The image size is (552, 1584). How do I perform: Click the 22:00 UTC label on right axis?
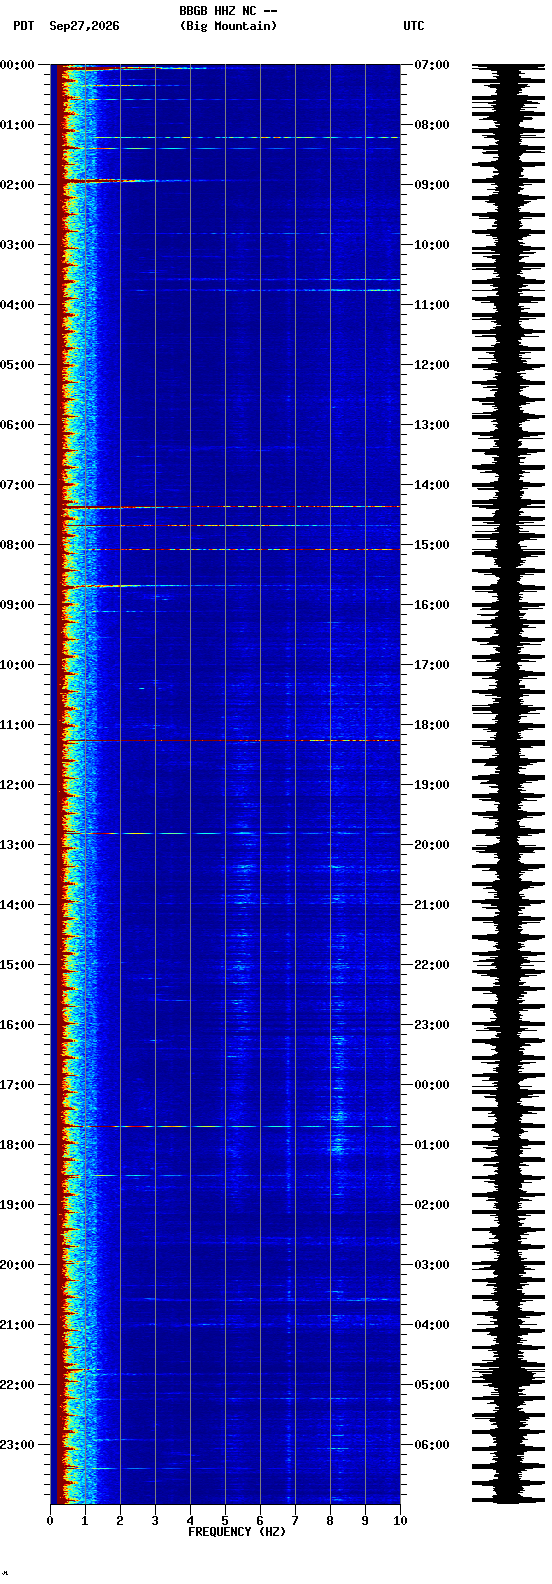pos(431,965)
